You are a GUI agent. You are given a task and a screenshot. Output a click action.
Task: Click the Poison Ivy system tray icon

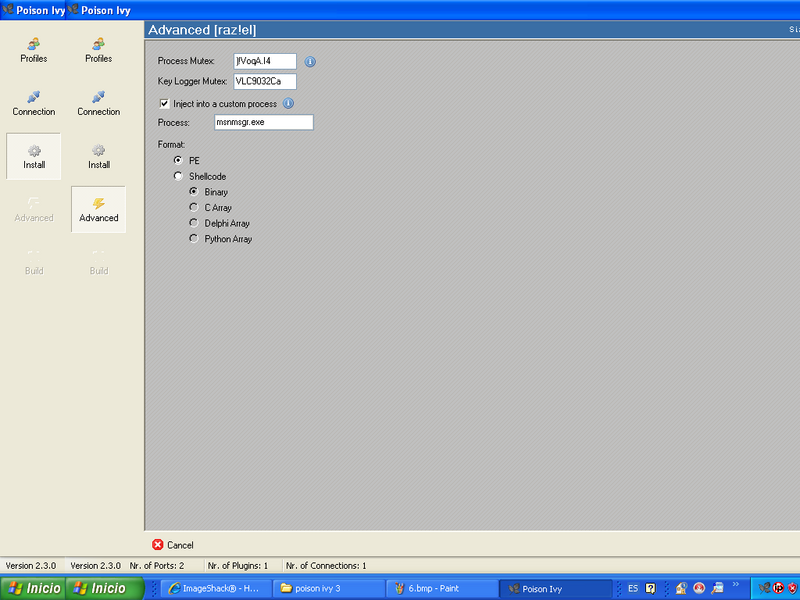pyautogui.click(x=764, y=588)
